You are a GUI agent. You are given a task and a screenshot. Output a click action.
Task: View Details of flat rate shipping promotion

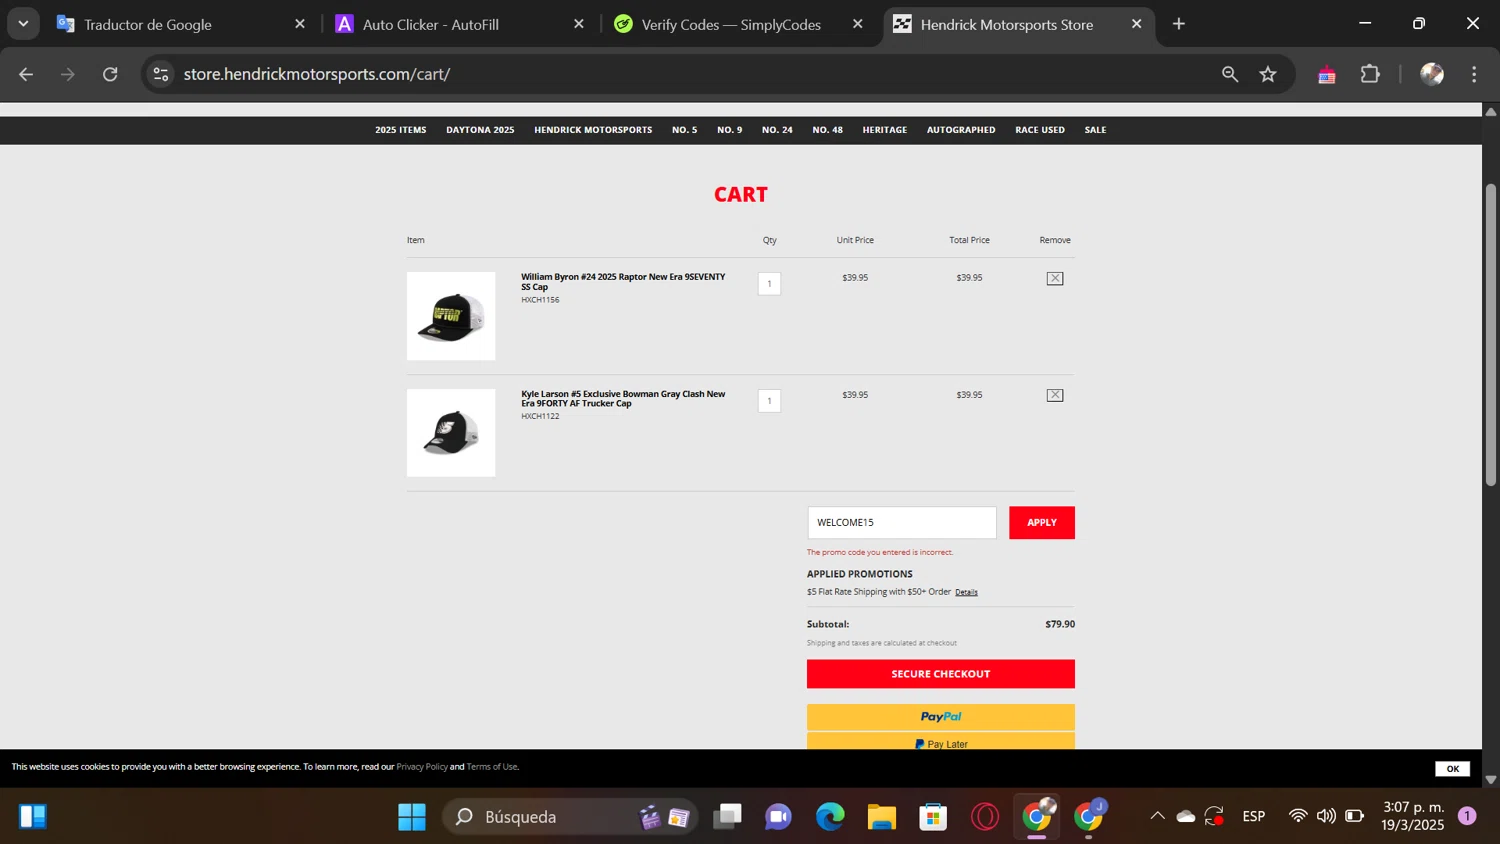tap(966, 592)
